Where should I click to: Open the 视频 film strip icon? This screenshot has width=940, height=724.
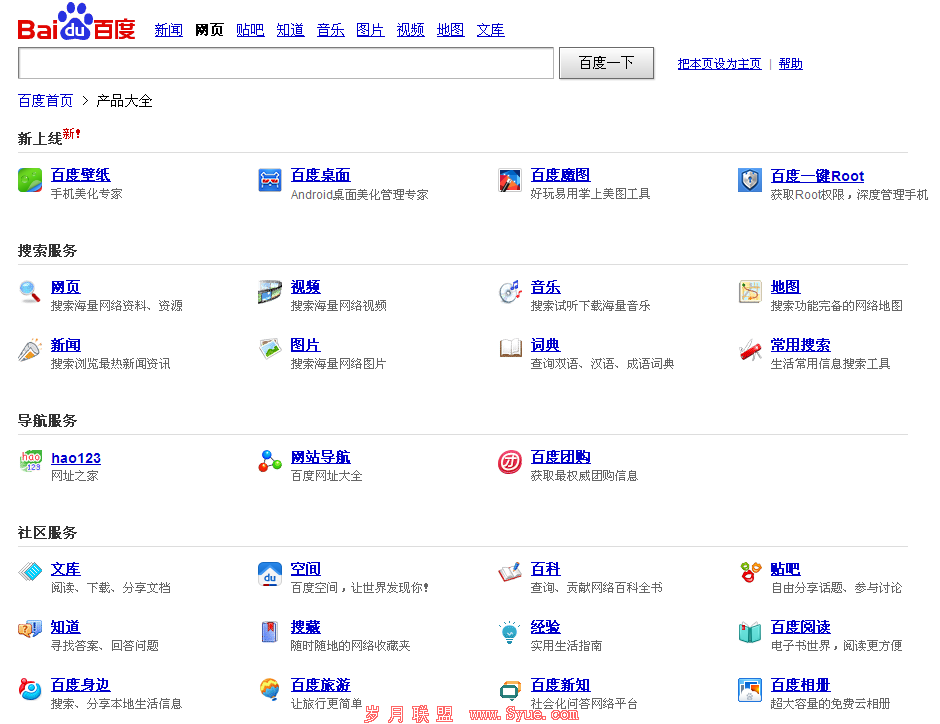[270, 292]
